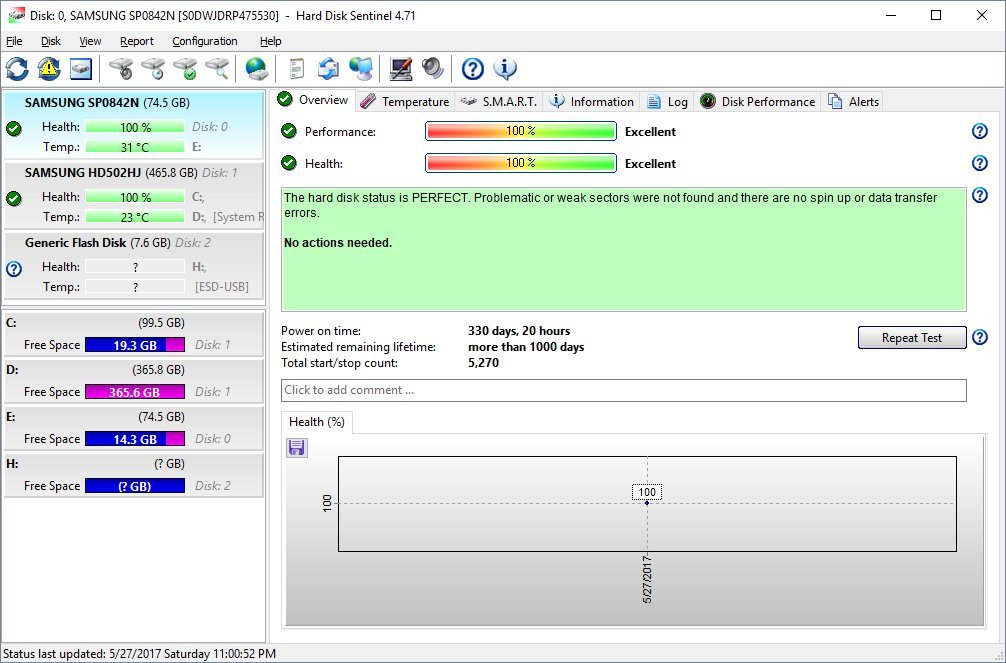Click the '[ESD-USB]' label of flash disk
The image size is (1006, 663).
[x=221, y=287]
